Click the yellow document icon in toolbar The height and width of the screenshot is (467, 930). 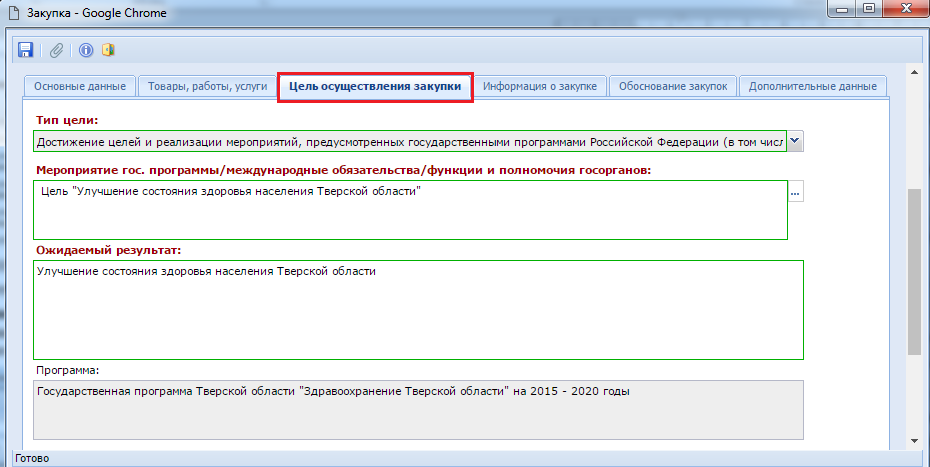point(108,49)
